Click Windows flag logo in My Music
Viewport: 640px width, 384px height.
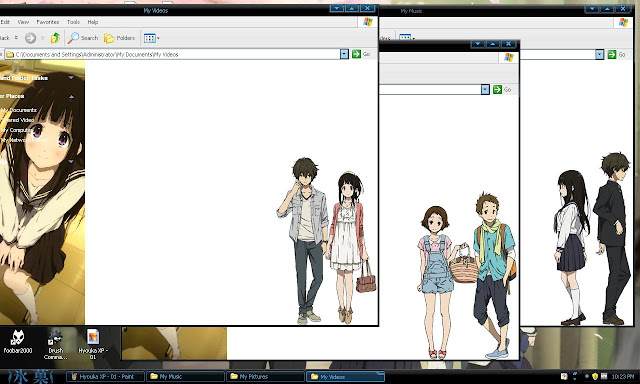[x=623, y=22]
